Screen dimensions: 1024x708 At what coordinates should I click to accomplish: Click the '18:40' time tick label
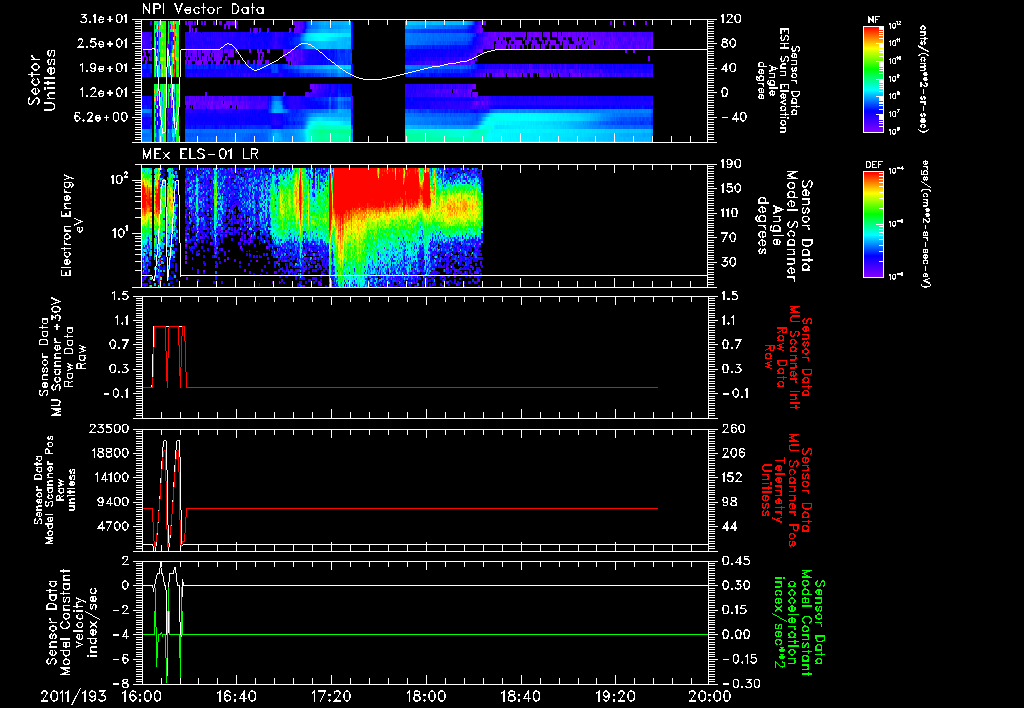(520, 696)
